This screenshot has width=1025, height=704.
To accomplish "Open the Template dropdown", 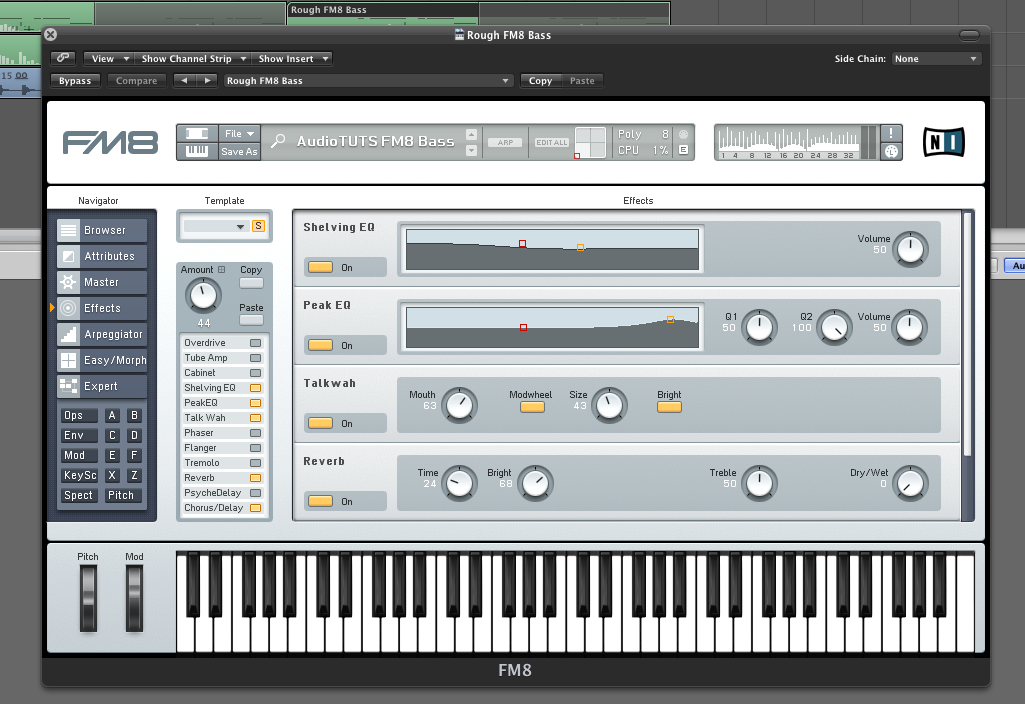I will coord(215,226).
